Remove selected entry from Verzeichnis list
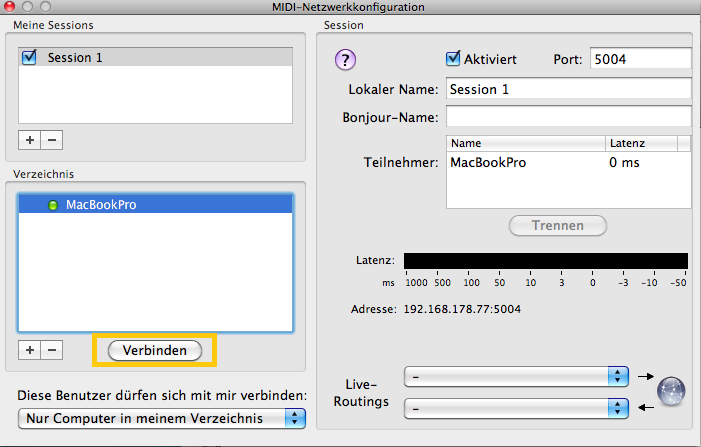Screen dimensions: 701x447 coord(52,350)
